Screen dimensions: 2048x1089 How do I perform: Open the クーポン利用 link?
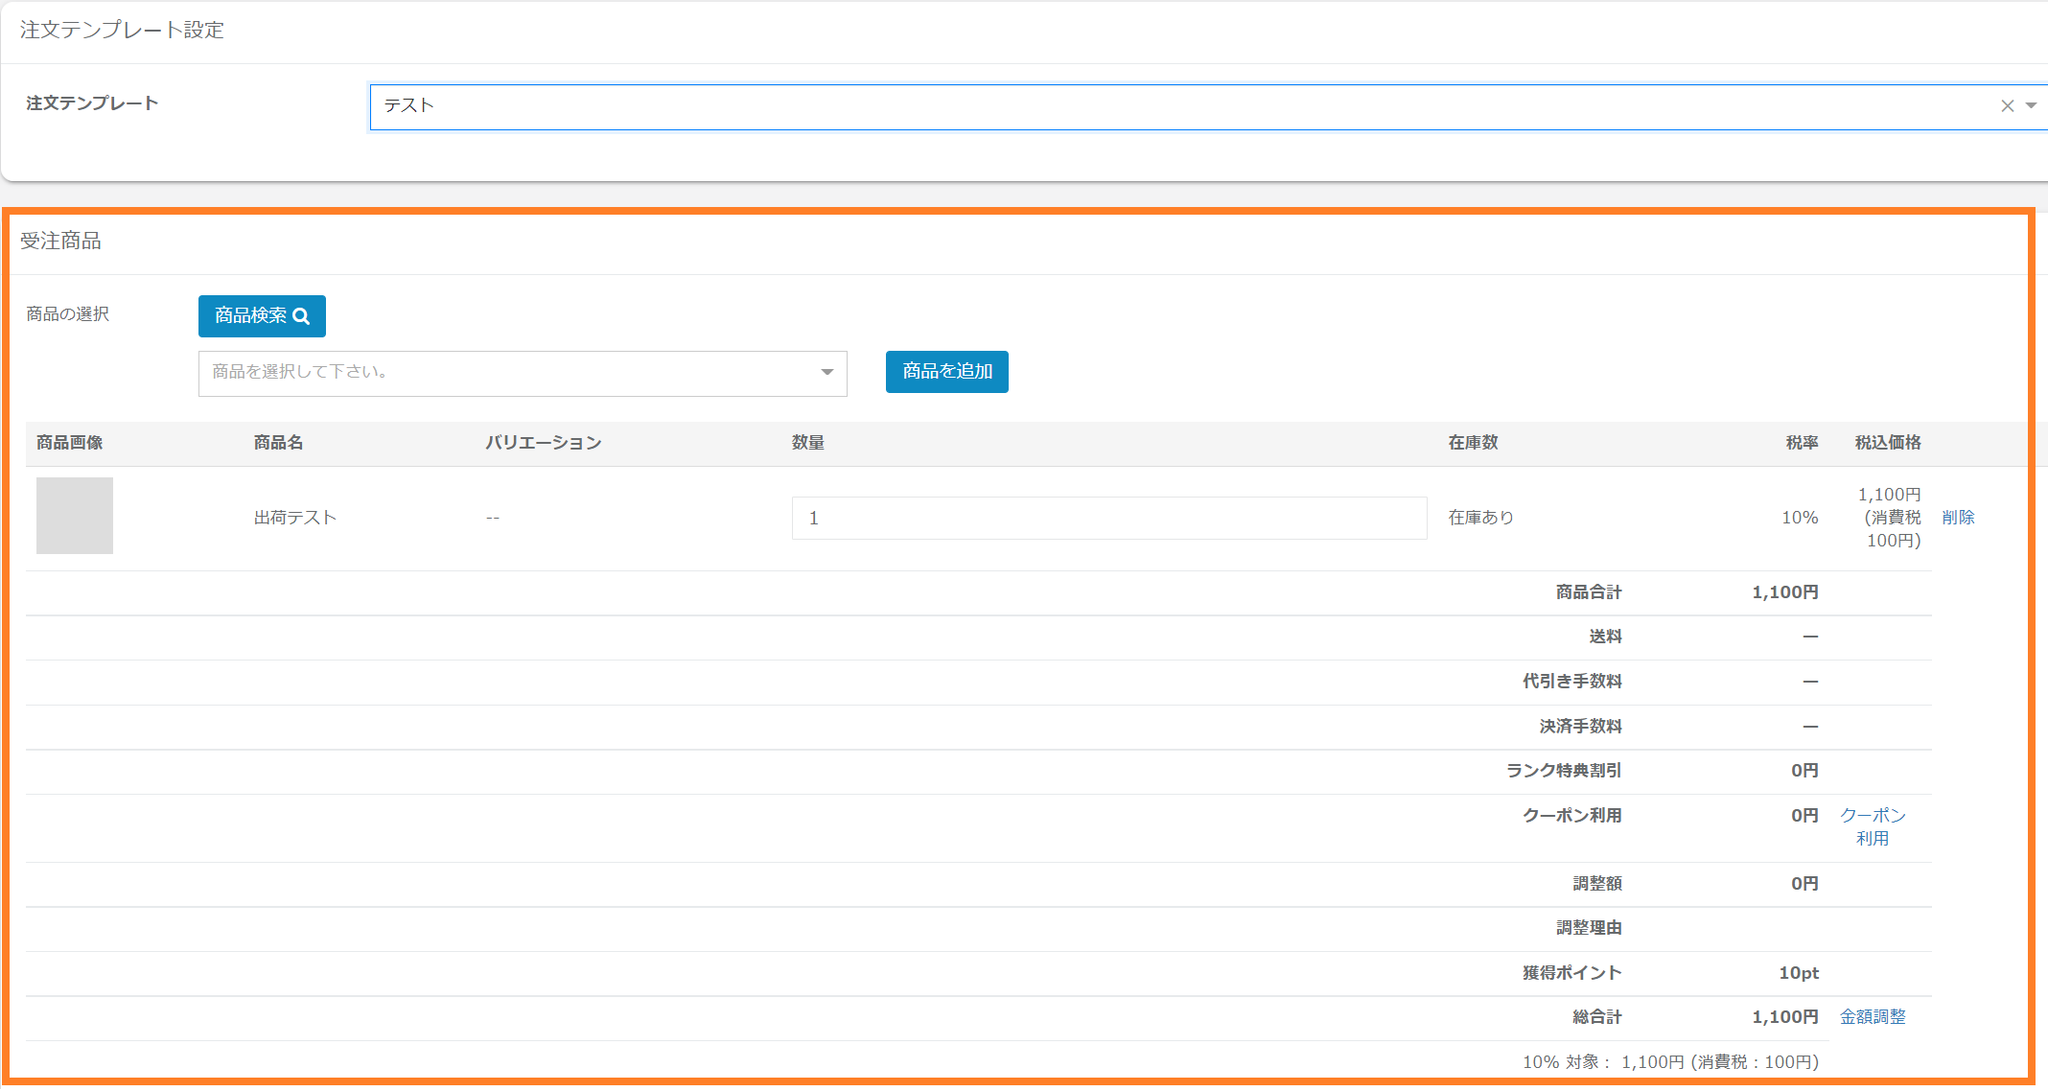pos(1872,827)
